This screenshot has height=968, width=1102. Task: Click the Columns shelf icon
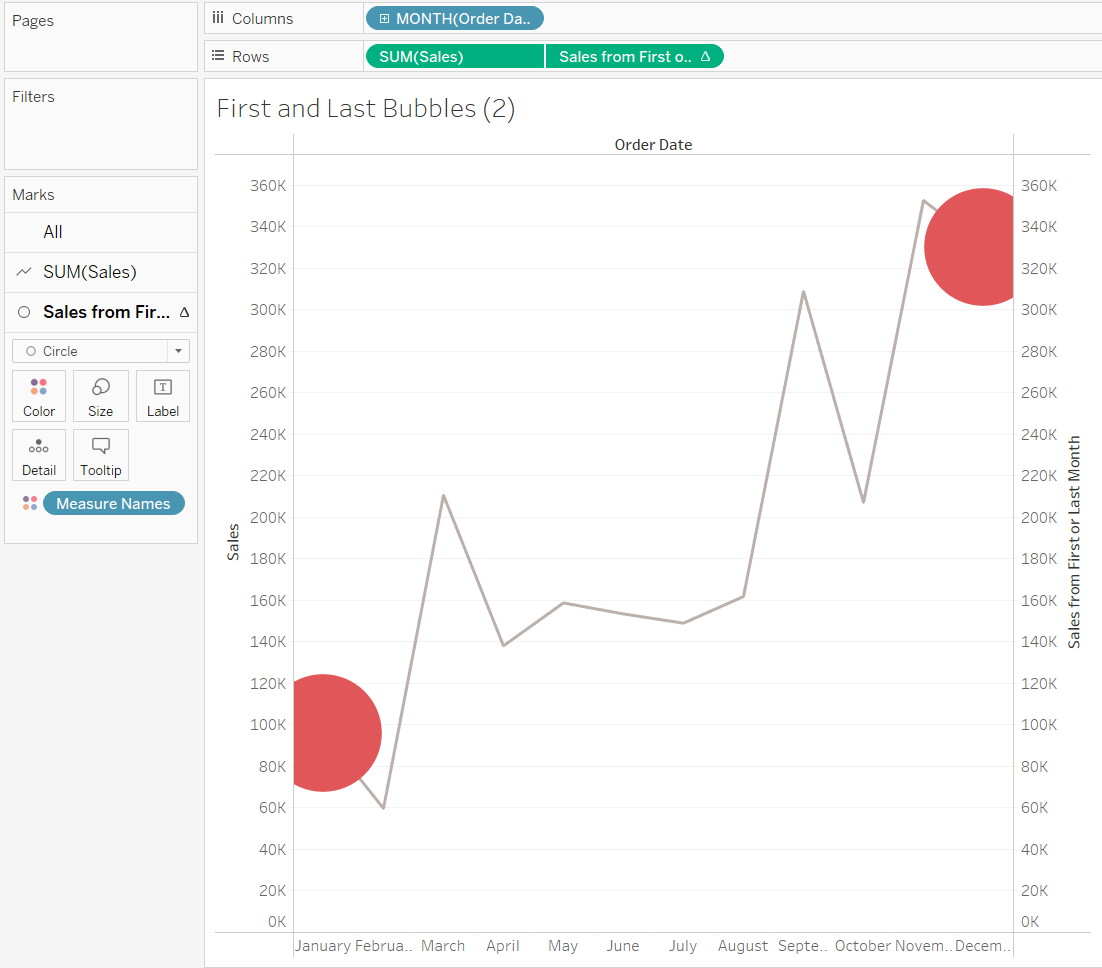pyautogui.click(x=217, y=18)
